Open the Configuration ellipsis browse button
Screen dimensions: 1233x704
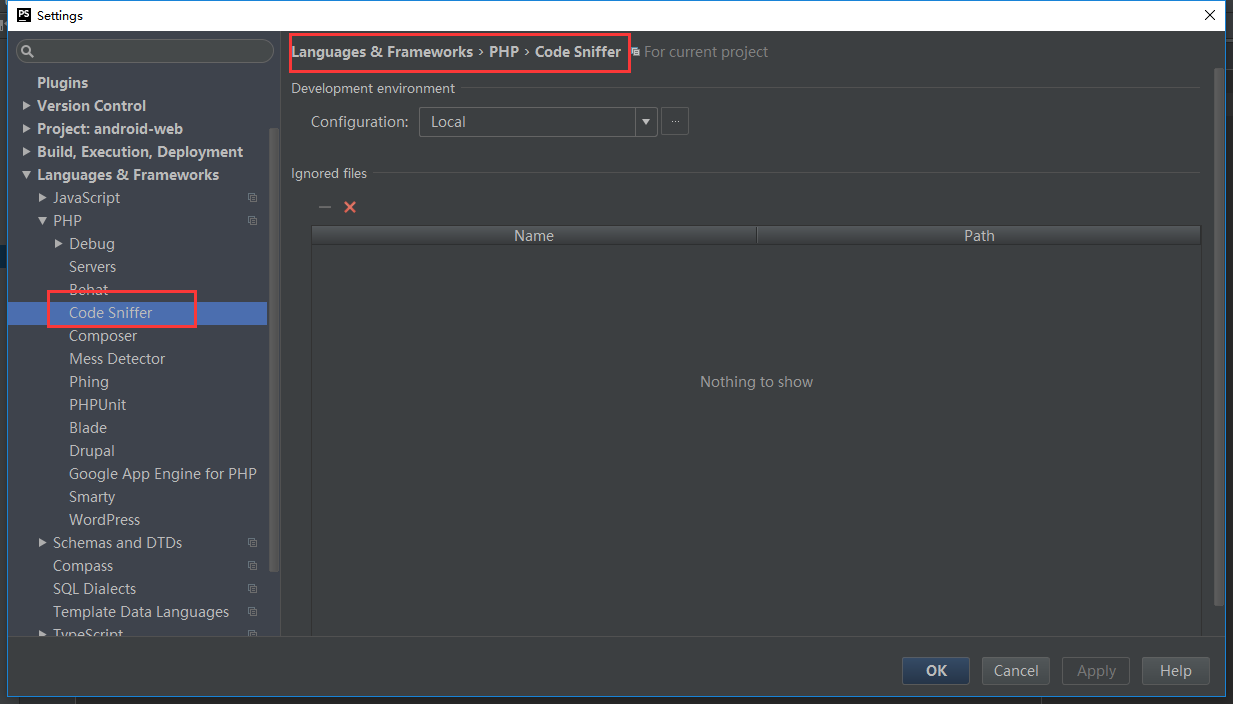click(x=675, y=122)
